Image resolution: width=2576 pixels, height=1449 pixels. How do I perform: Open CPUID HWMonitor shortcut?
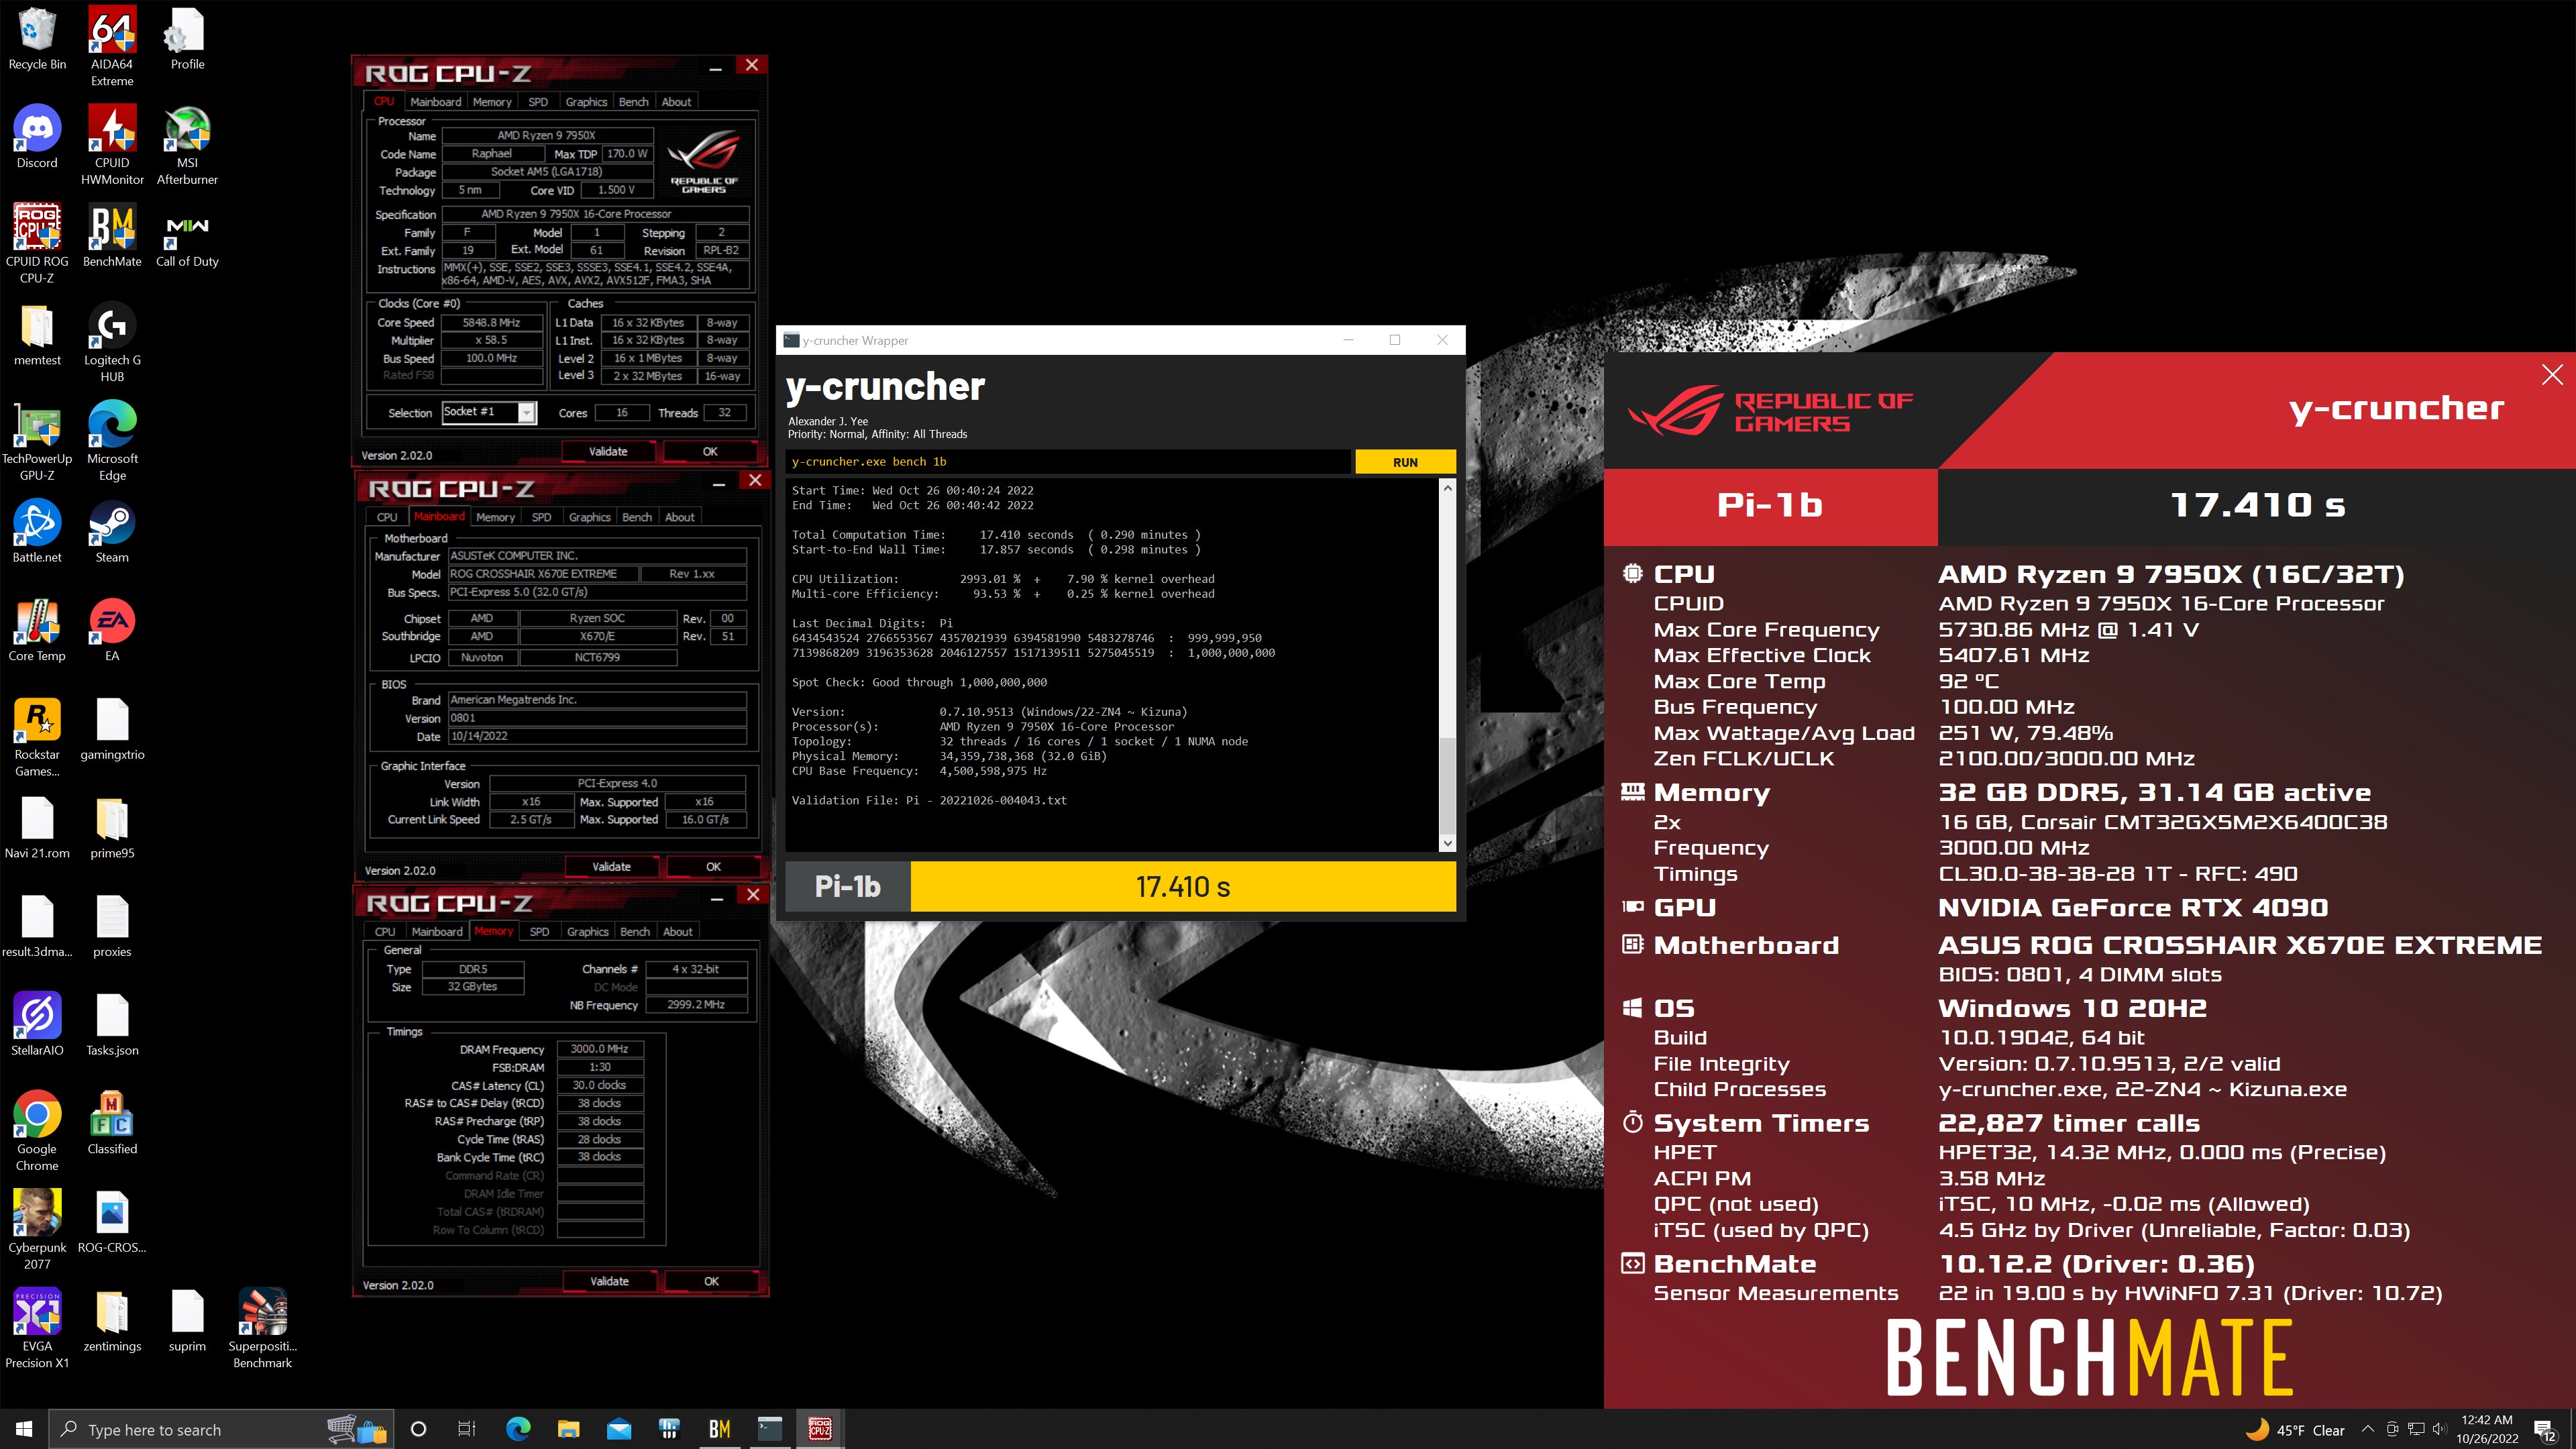(112, 146)
